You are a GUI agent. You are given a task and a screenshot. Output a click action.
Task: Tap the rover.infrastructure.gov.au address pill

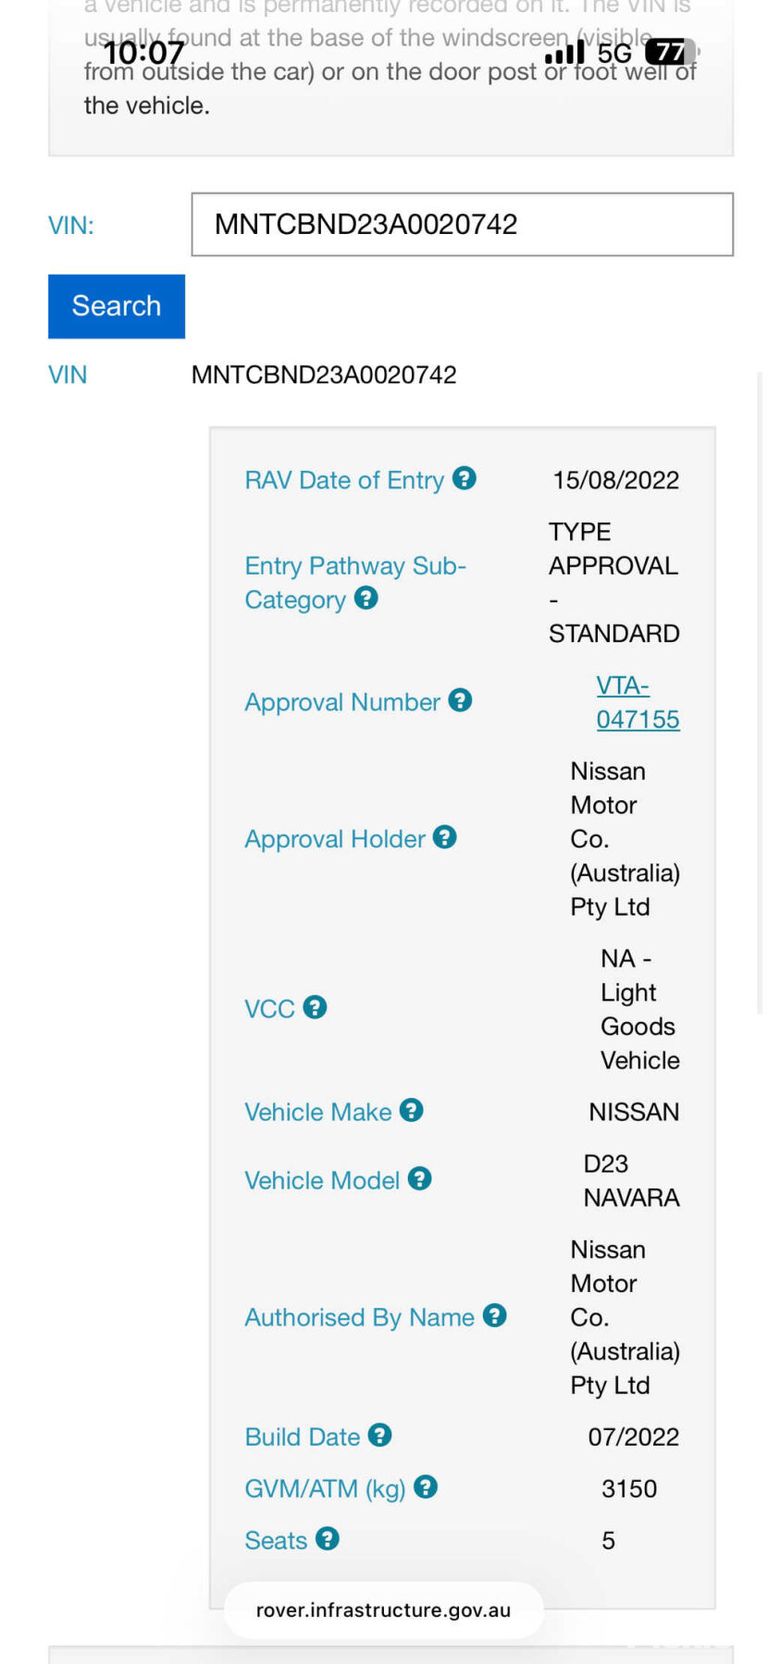click(x=383, y=1610)
